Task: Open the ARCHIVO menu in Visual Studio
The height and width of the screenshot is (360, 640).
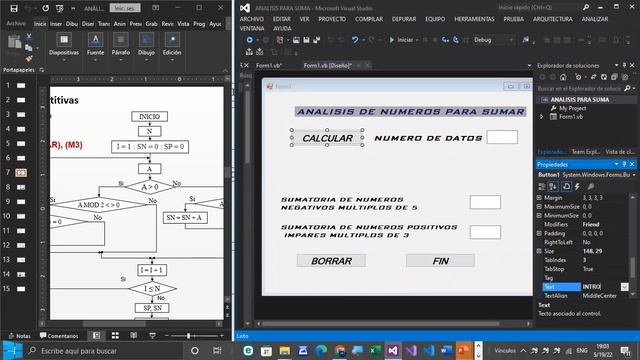Action: (251, 19)
